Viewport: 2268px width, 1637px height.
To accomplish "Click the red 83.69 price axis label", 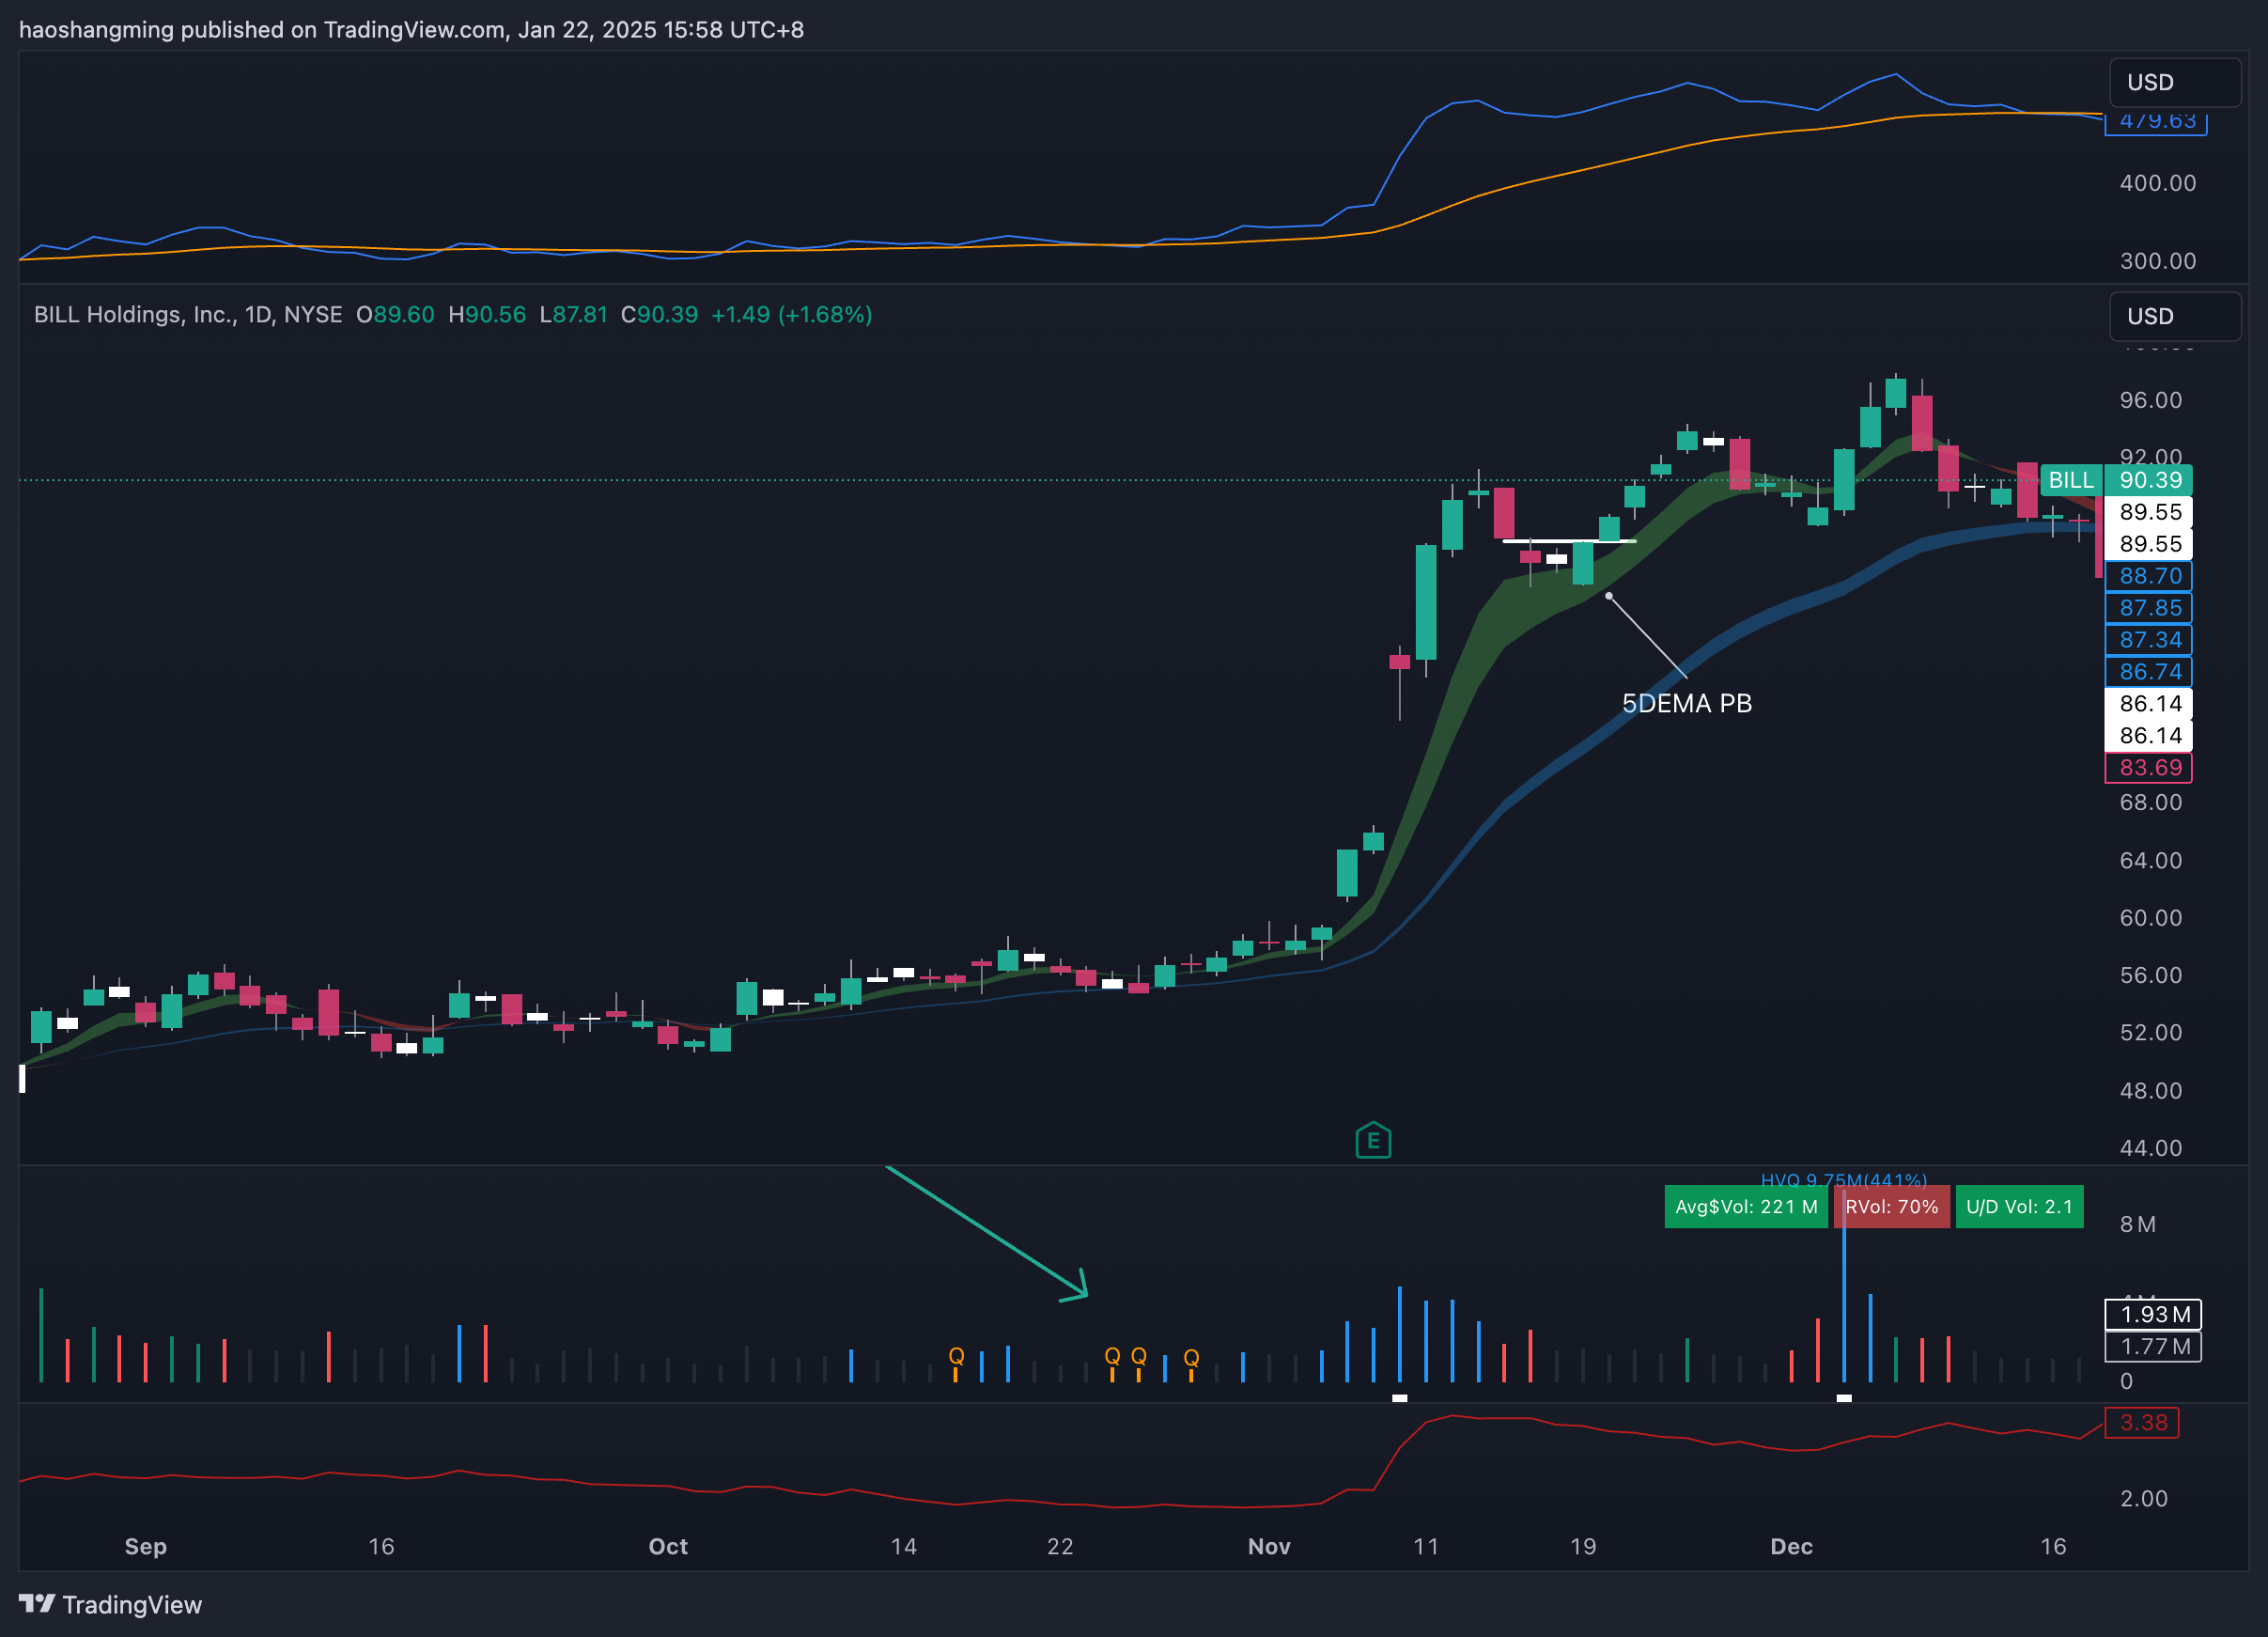I will 2148,767.
